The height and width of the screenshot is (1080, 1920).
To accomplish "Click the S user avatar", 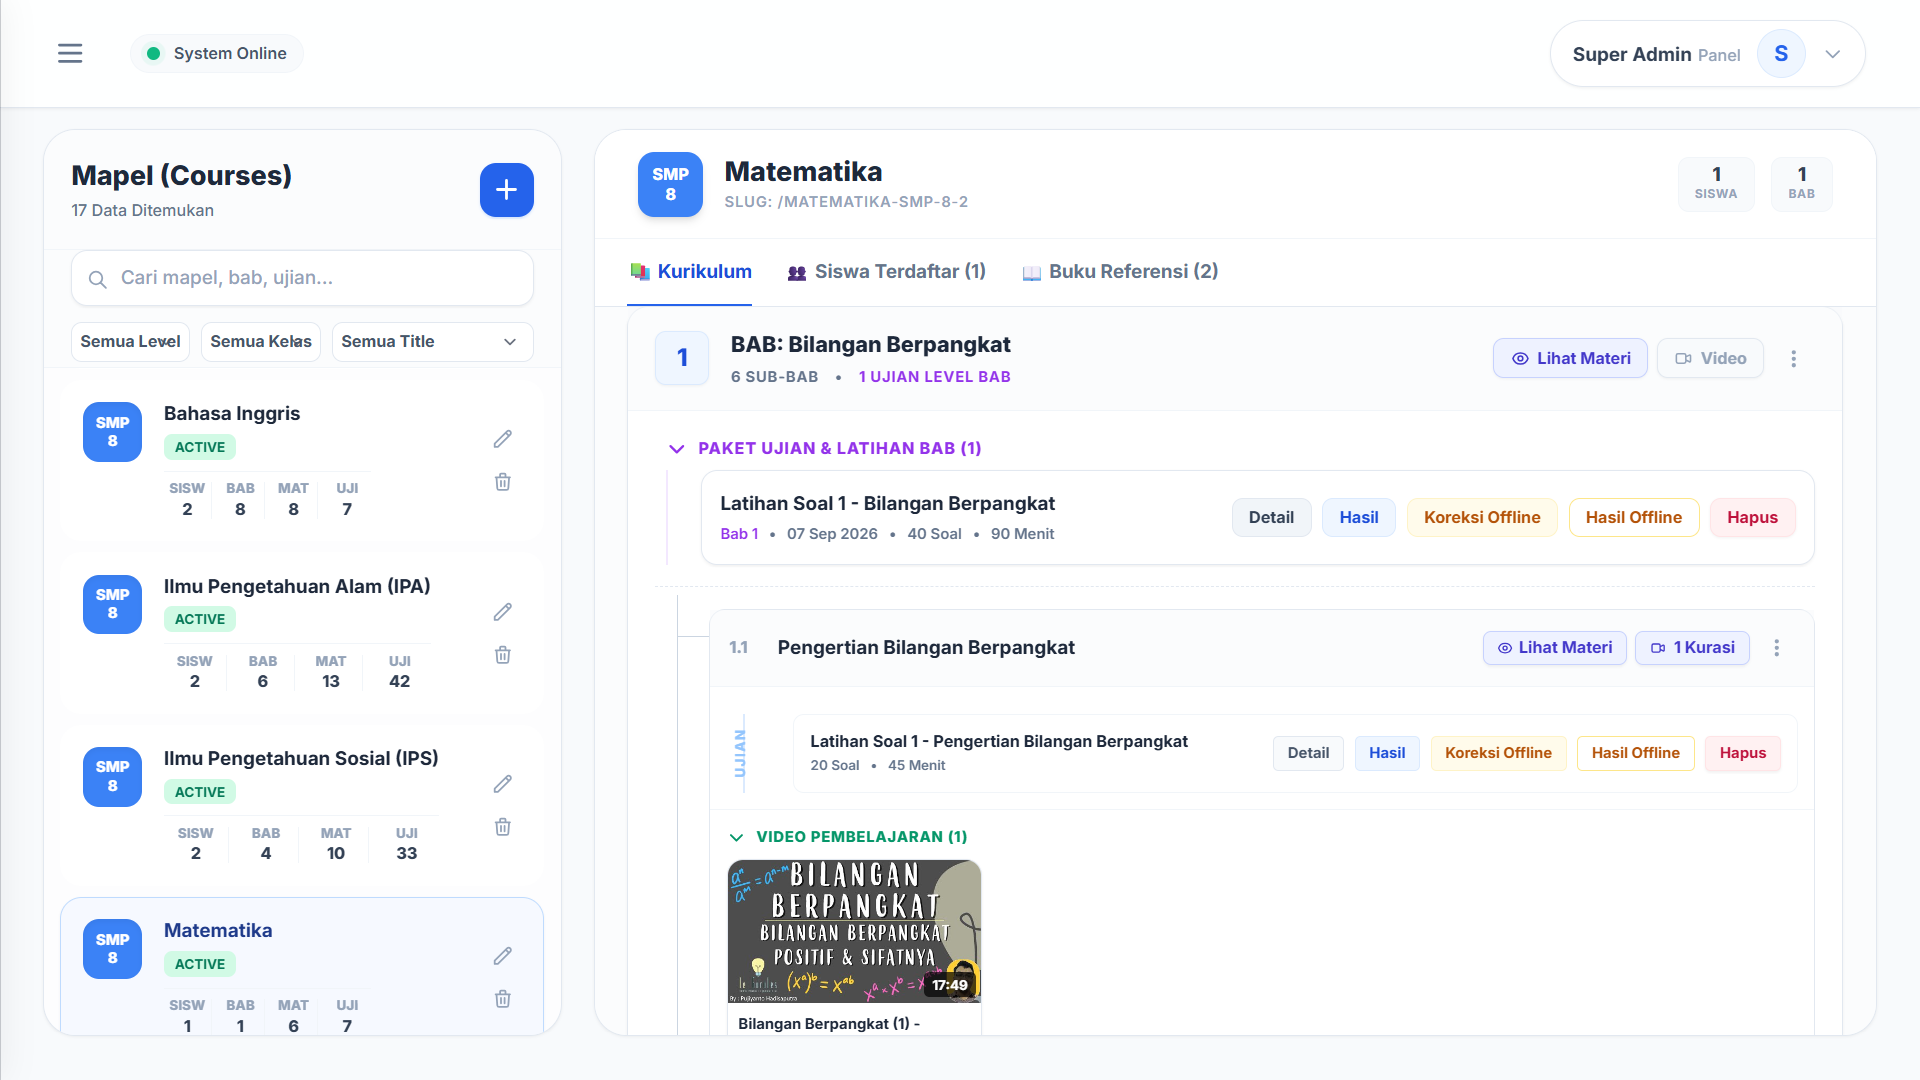I will click(x=1781, y=54).
